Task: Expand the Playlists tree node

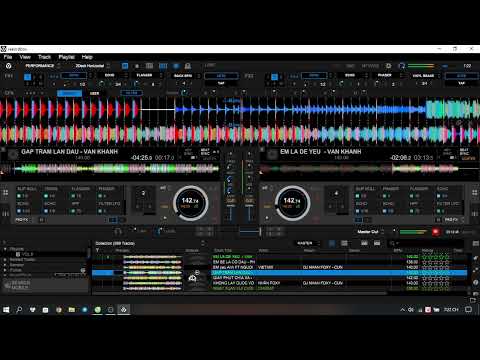Action: pyautogui.click(x=5, y=249)
